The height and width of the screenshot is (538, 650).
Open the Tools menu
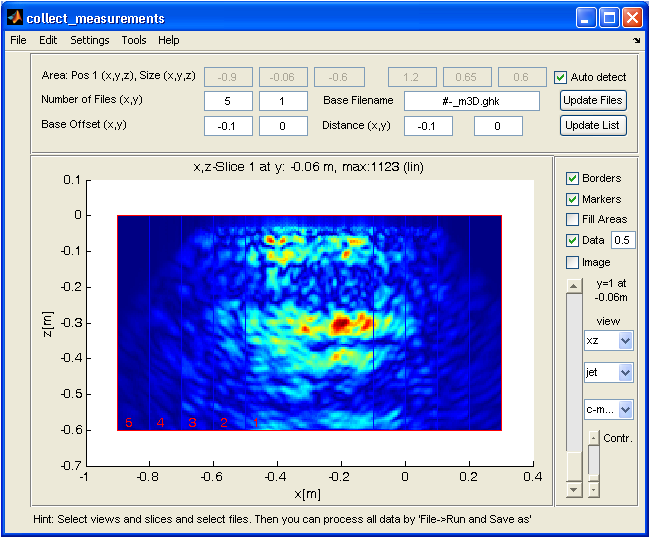point(134,40)
